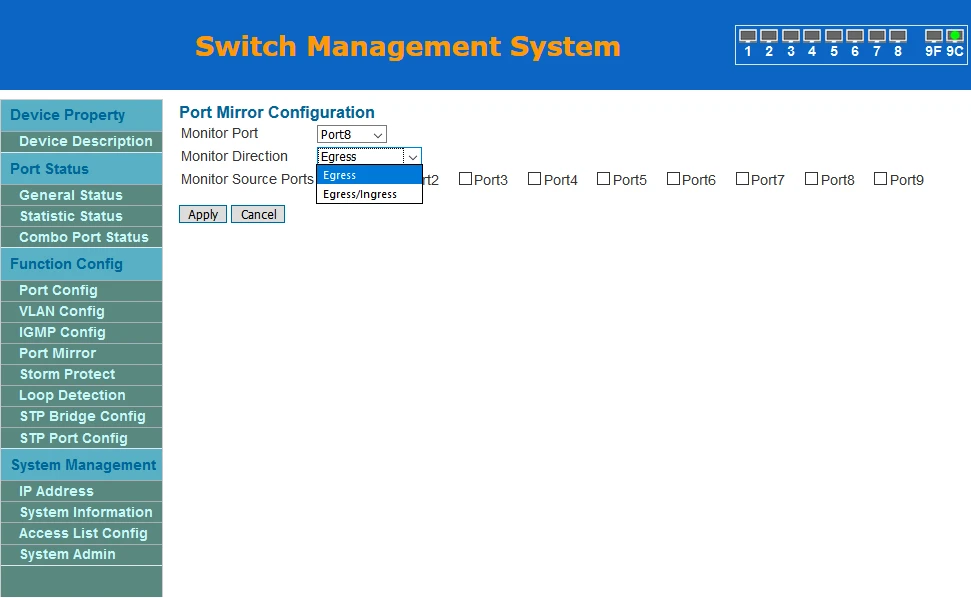The width and height of the screenshot is (971, 598).
Task: Click port 2 icon in the switch panel
Action: point(768,36)
